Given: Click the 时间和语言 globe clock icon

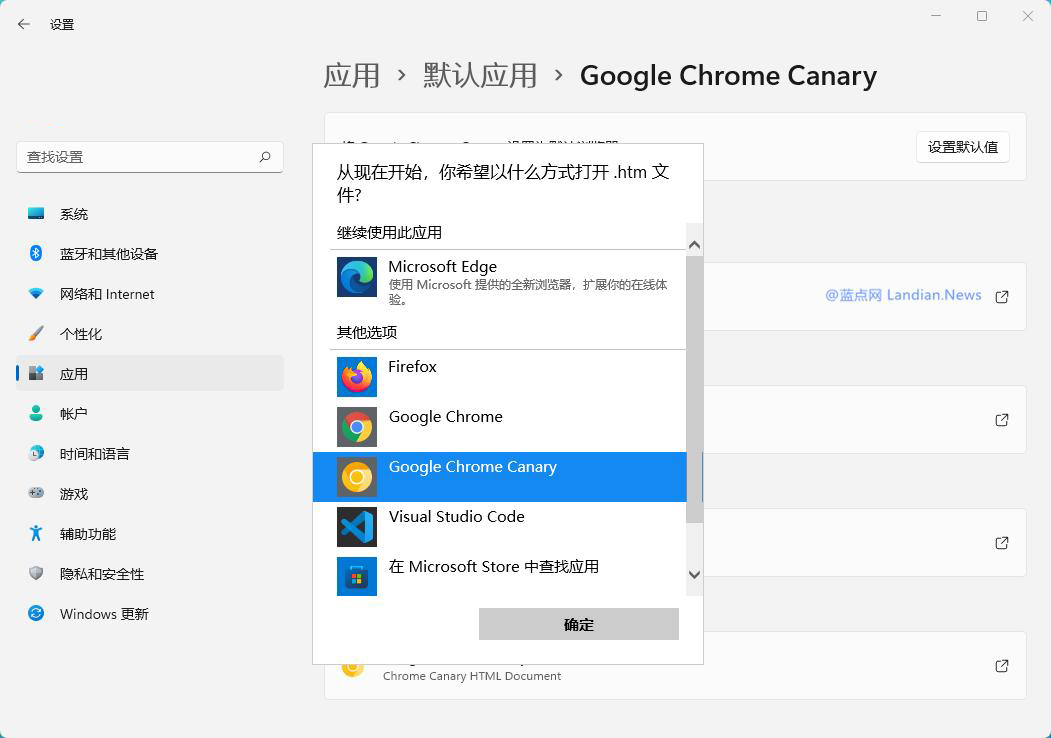Looking at the screenshot, I should [x=36, y=453].
